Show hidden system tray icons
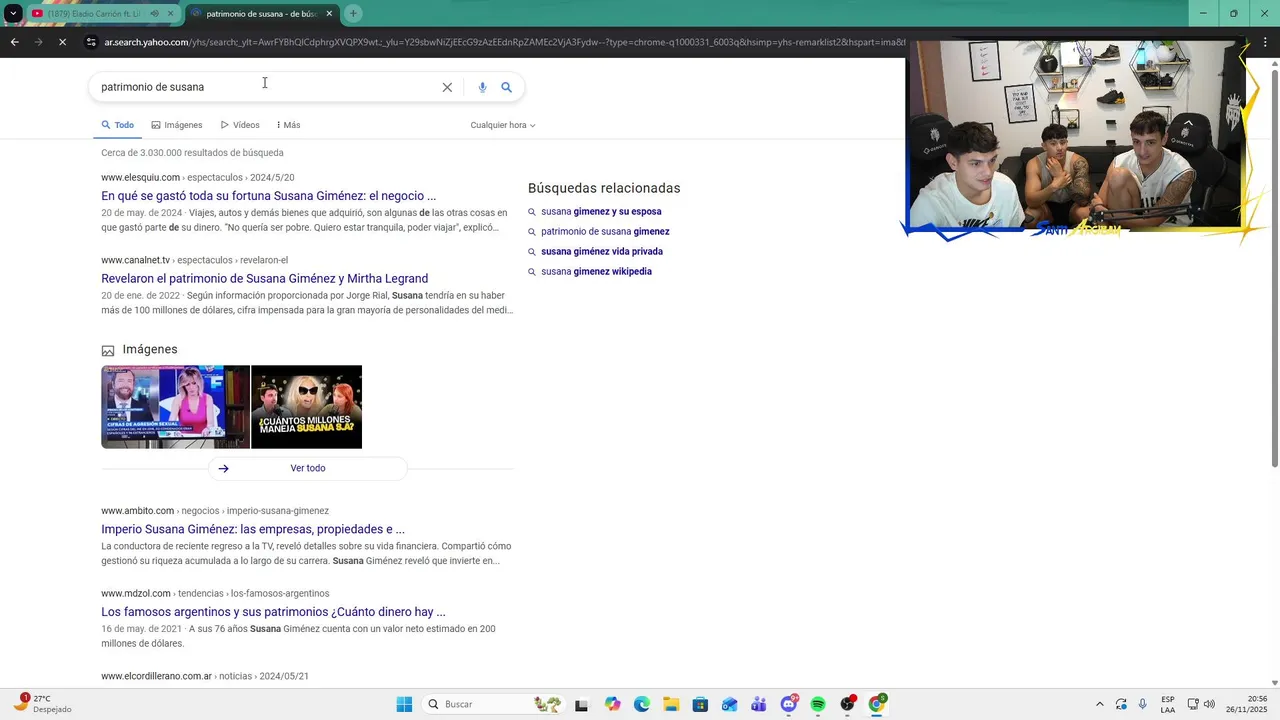 (x=1100, y=704)
